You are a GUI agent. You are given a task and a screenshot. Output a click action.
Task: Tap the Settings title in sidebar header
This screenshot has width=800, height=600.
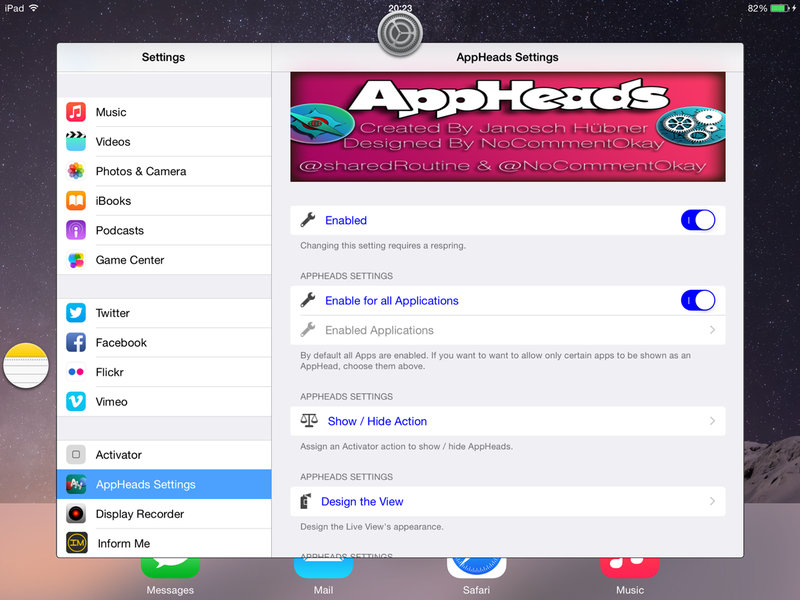click(x=163, y=57)
